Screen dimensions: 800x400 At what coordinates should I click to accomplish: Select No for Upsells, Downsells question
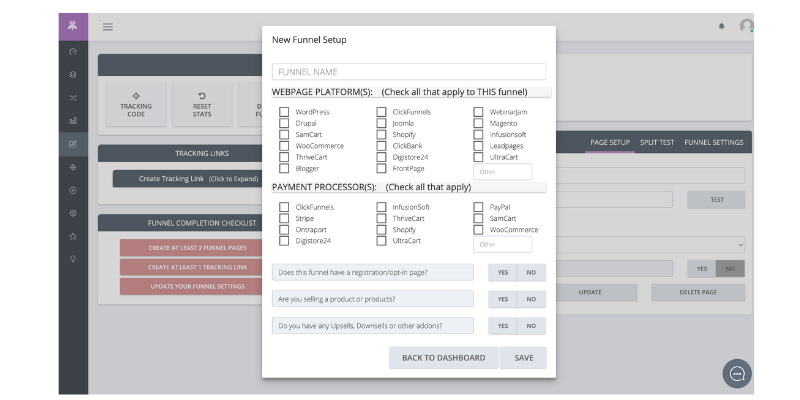(x=531, y=326)
